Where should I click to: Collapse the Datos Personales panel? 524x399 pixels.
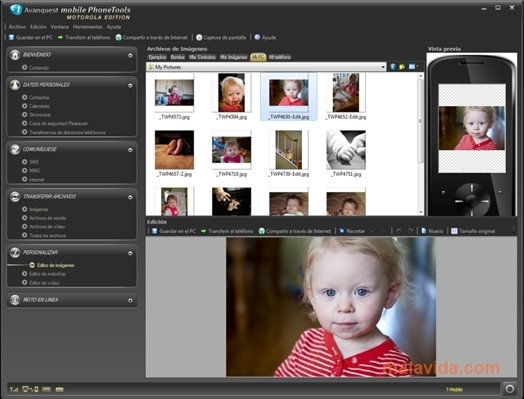pos(130,86)
